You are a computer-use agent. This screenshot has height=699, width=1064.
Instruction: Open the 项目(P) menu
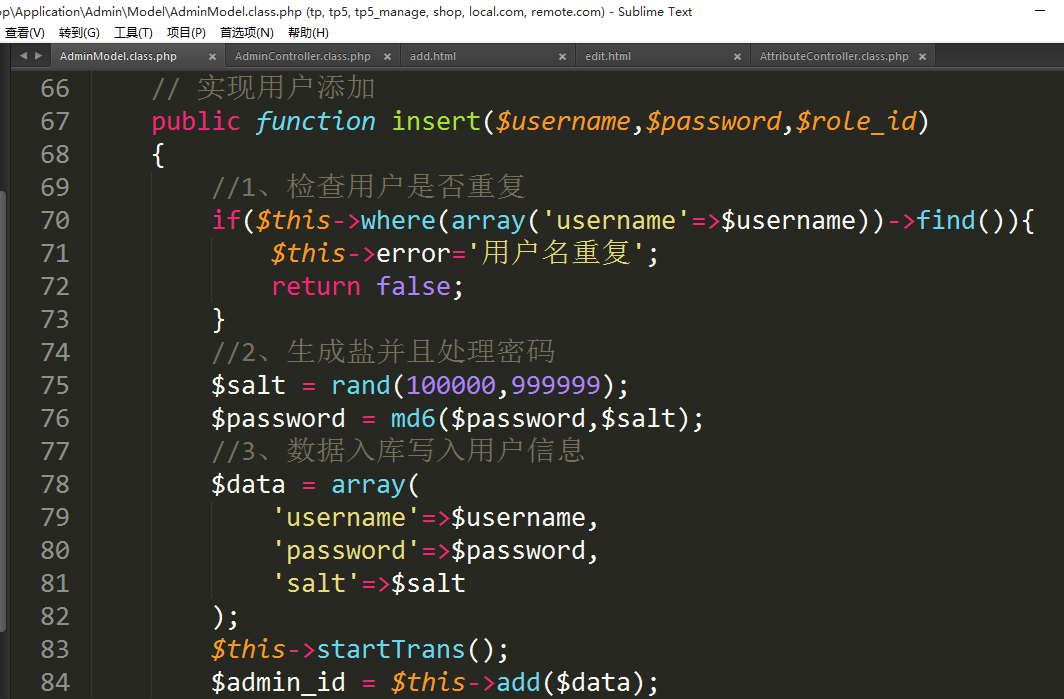click(186, 33)
